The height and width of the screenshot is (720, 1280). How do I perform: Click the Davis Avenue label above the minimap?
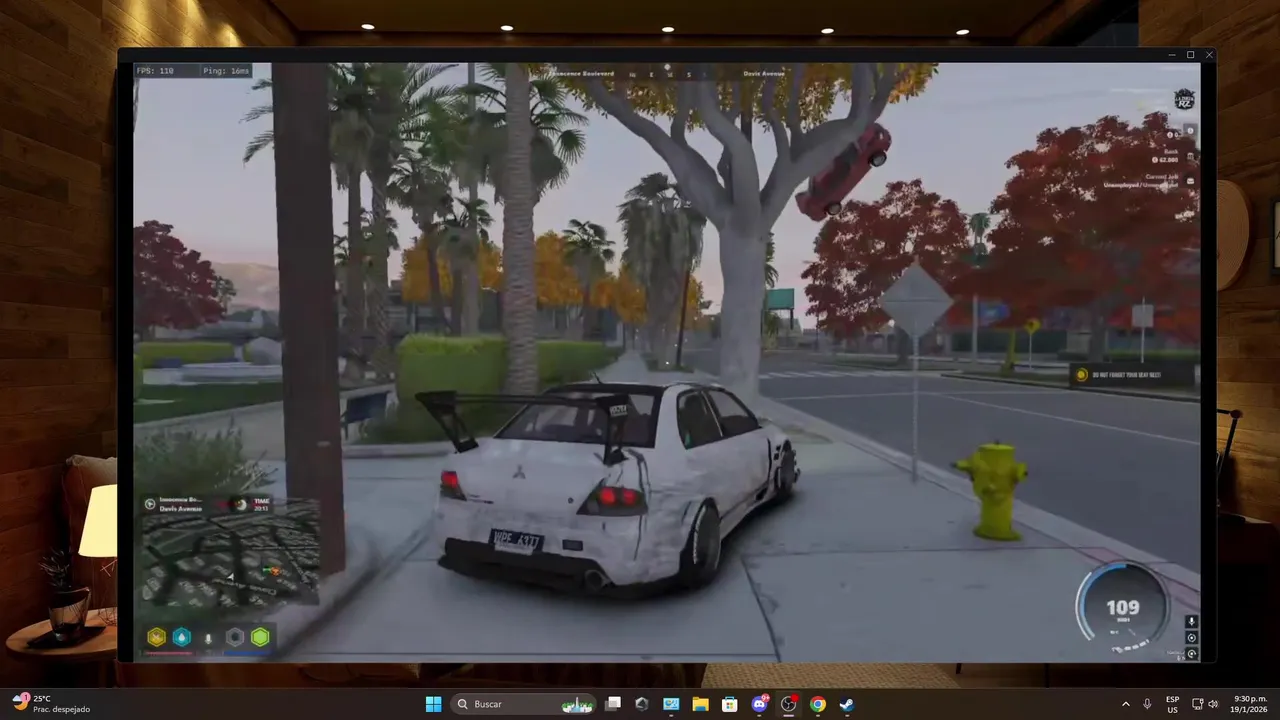pyautogui.click(x=181, y=509)
